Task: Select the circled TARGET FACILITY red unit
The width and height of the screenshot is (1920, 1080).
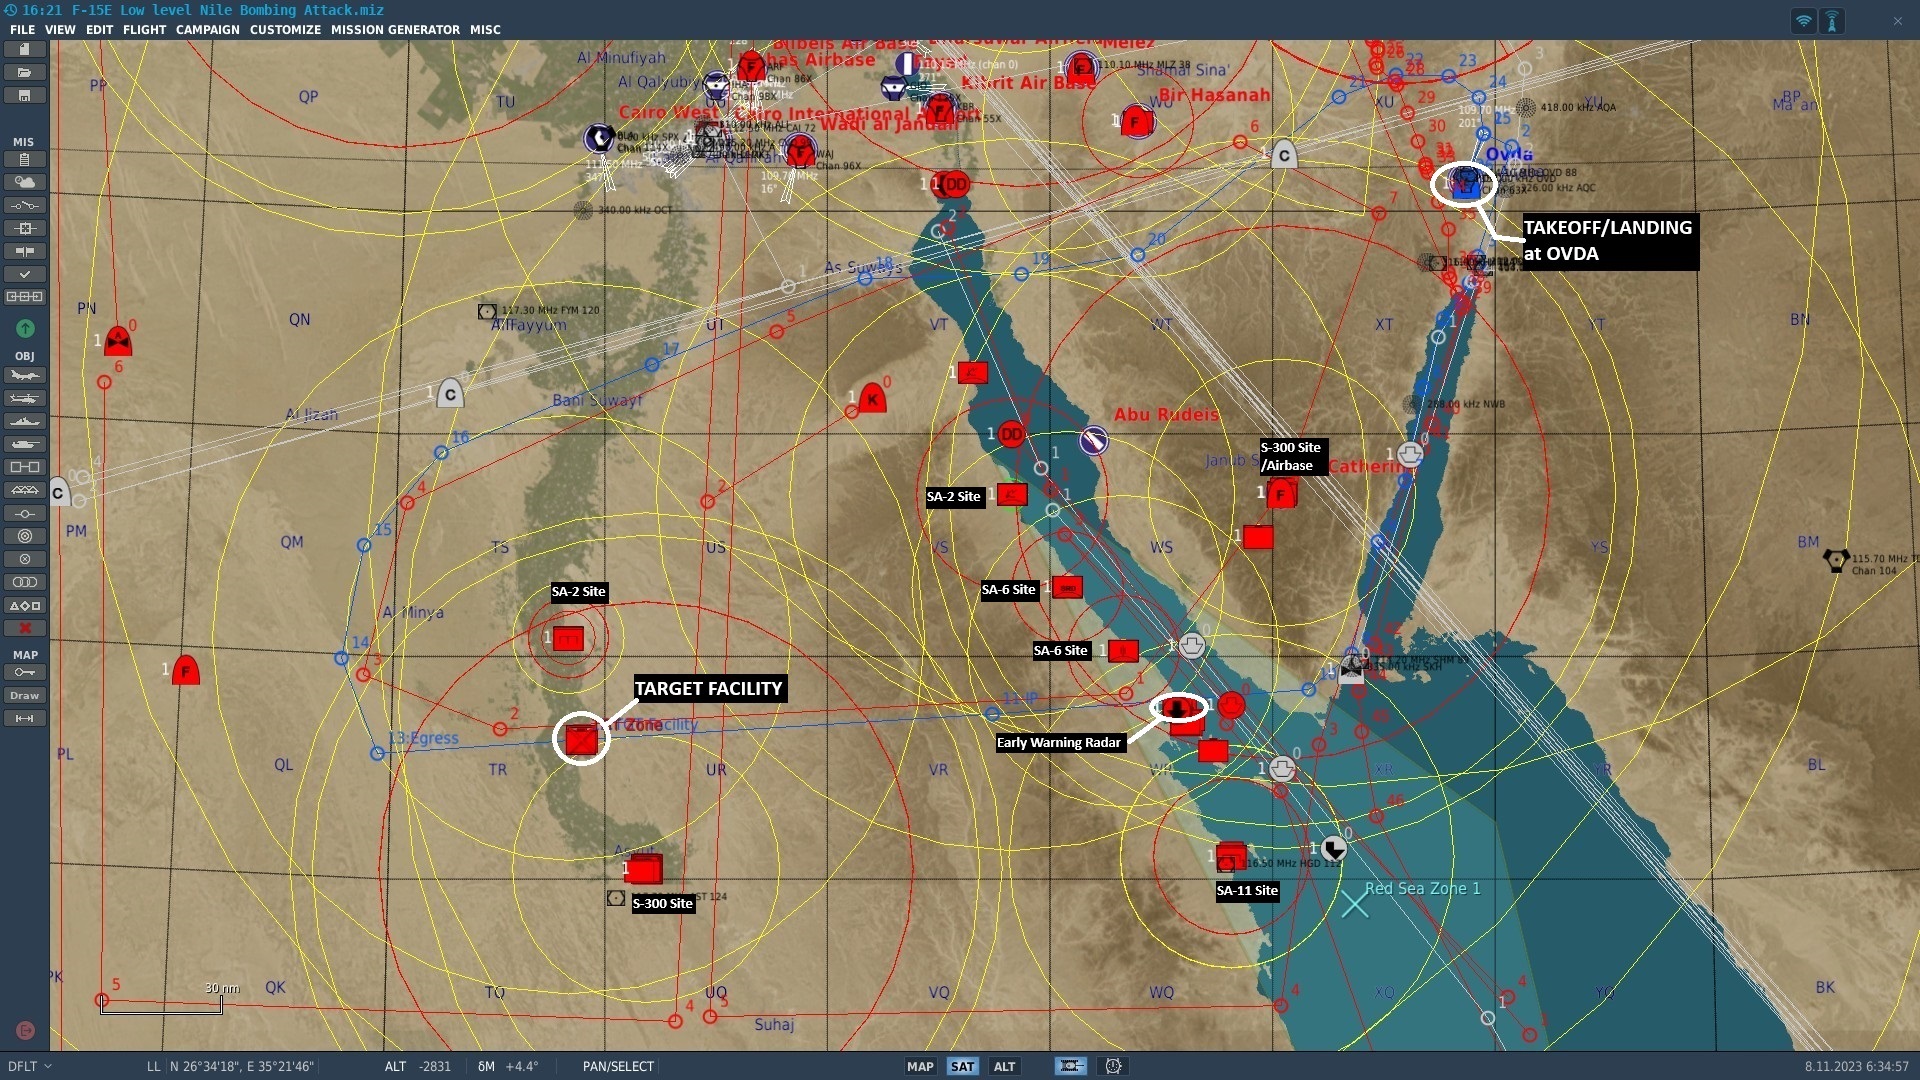Action: tap(581, 739)
